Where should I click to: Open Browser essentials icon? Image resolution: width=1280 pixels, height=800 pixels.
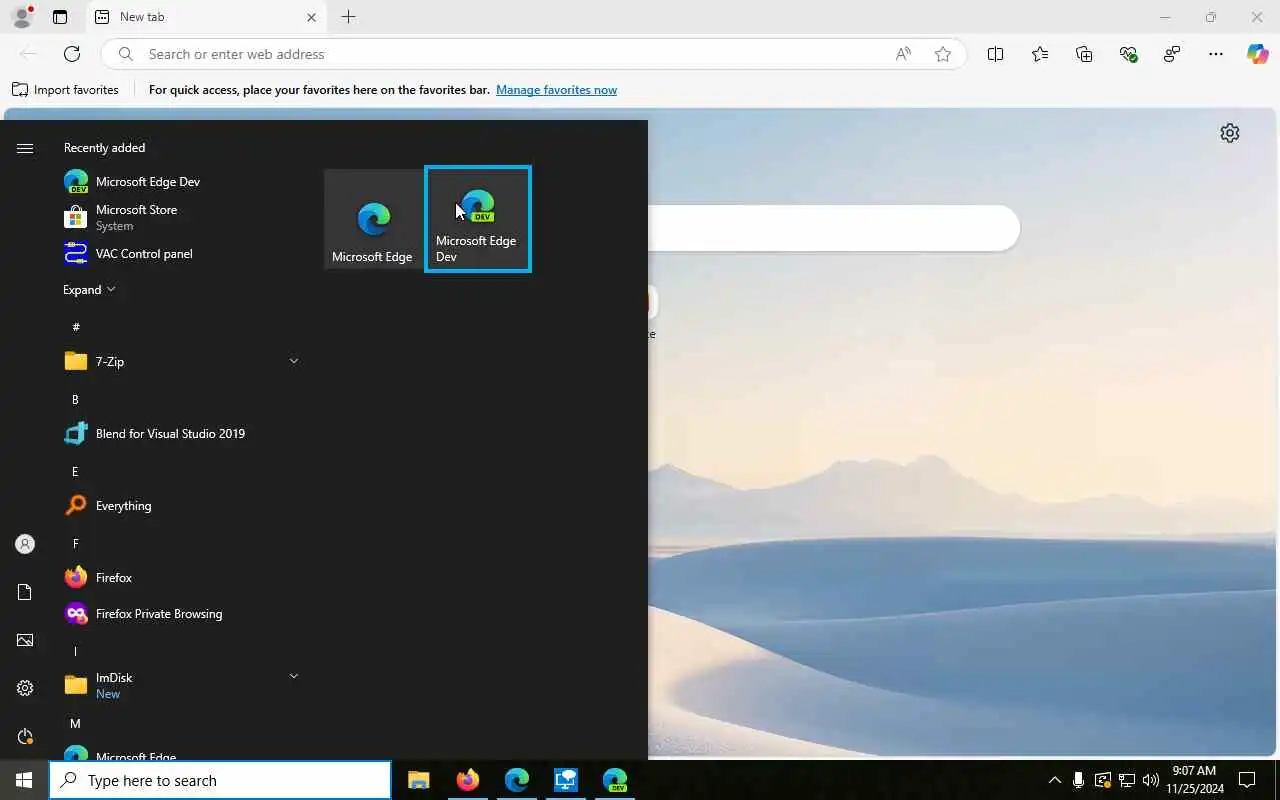(1129, 54)
